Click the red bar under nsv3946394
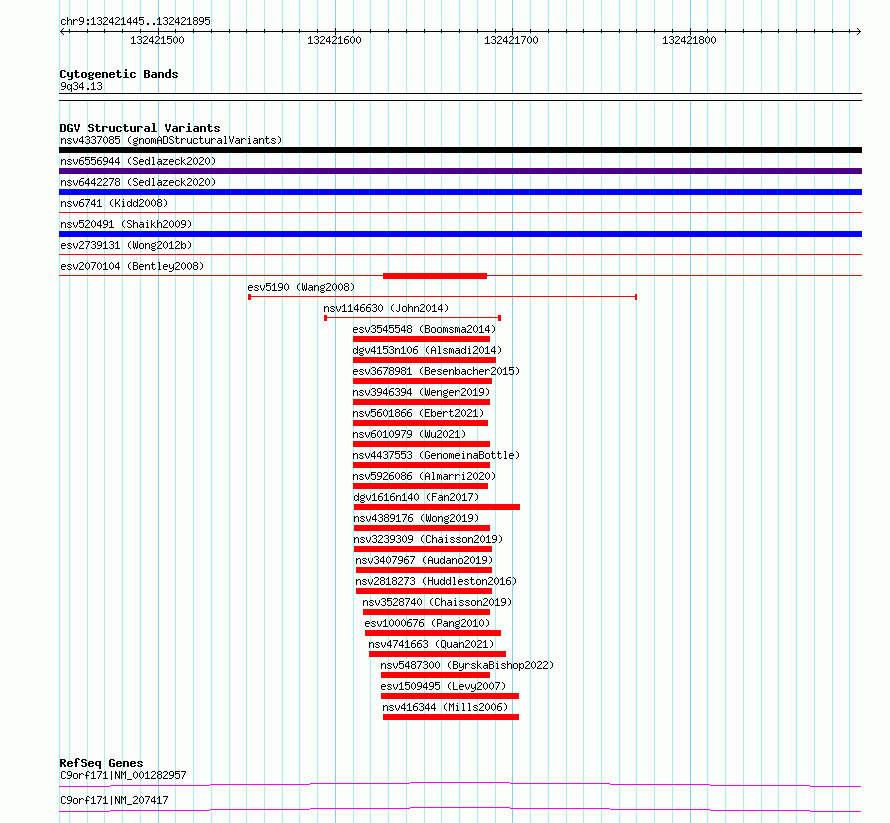Viewport: 890px width, 823px height. coord(421,402)
